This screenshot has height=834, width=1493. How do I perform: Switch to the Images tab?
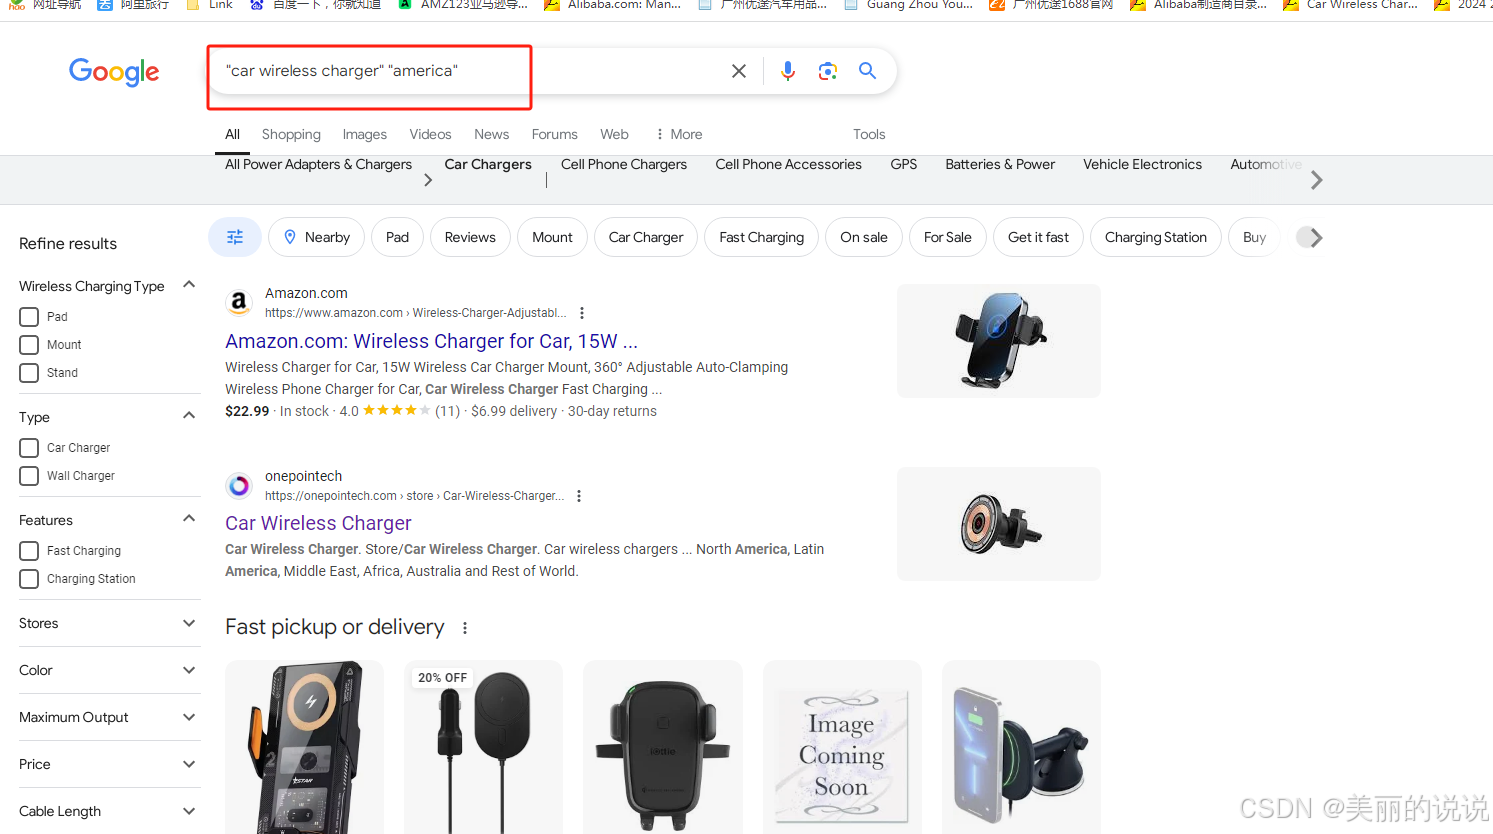tap(365, 134)
